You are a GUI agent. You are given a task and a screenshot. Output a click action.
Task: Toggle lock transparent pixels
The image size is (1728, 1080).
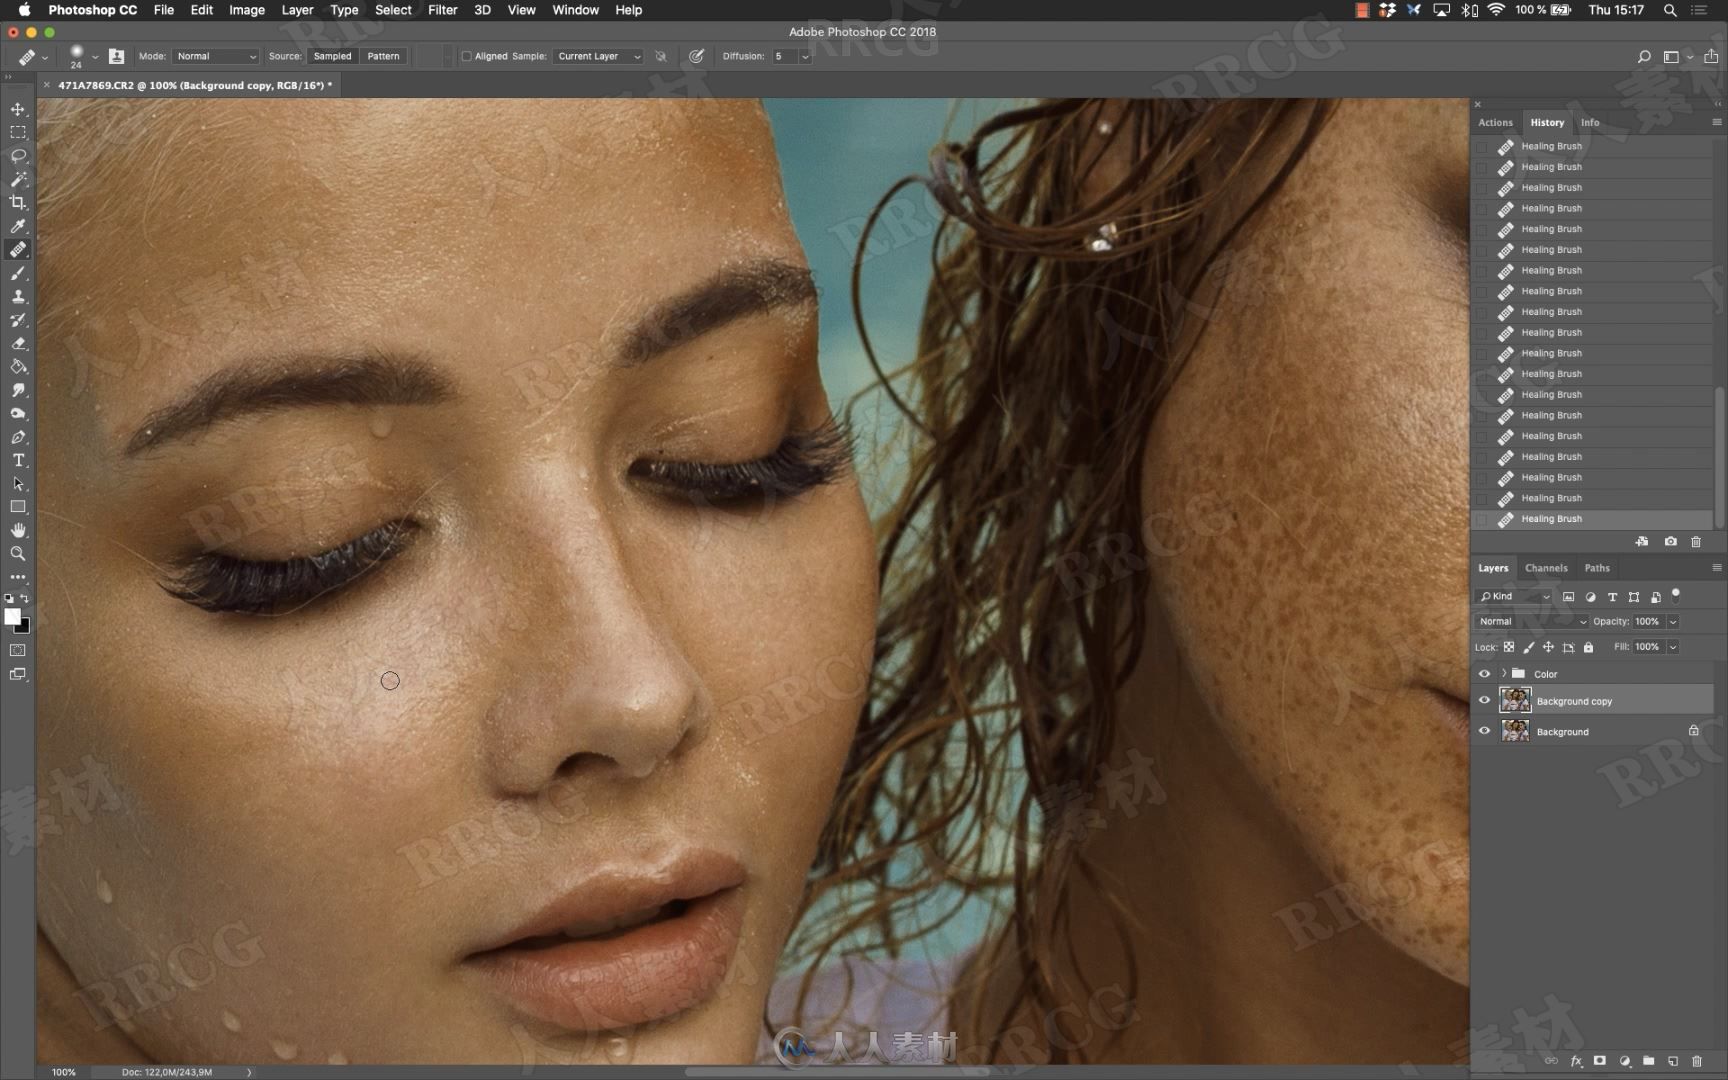[x=1509, y=647]
